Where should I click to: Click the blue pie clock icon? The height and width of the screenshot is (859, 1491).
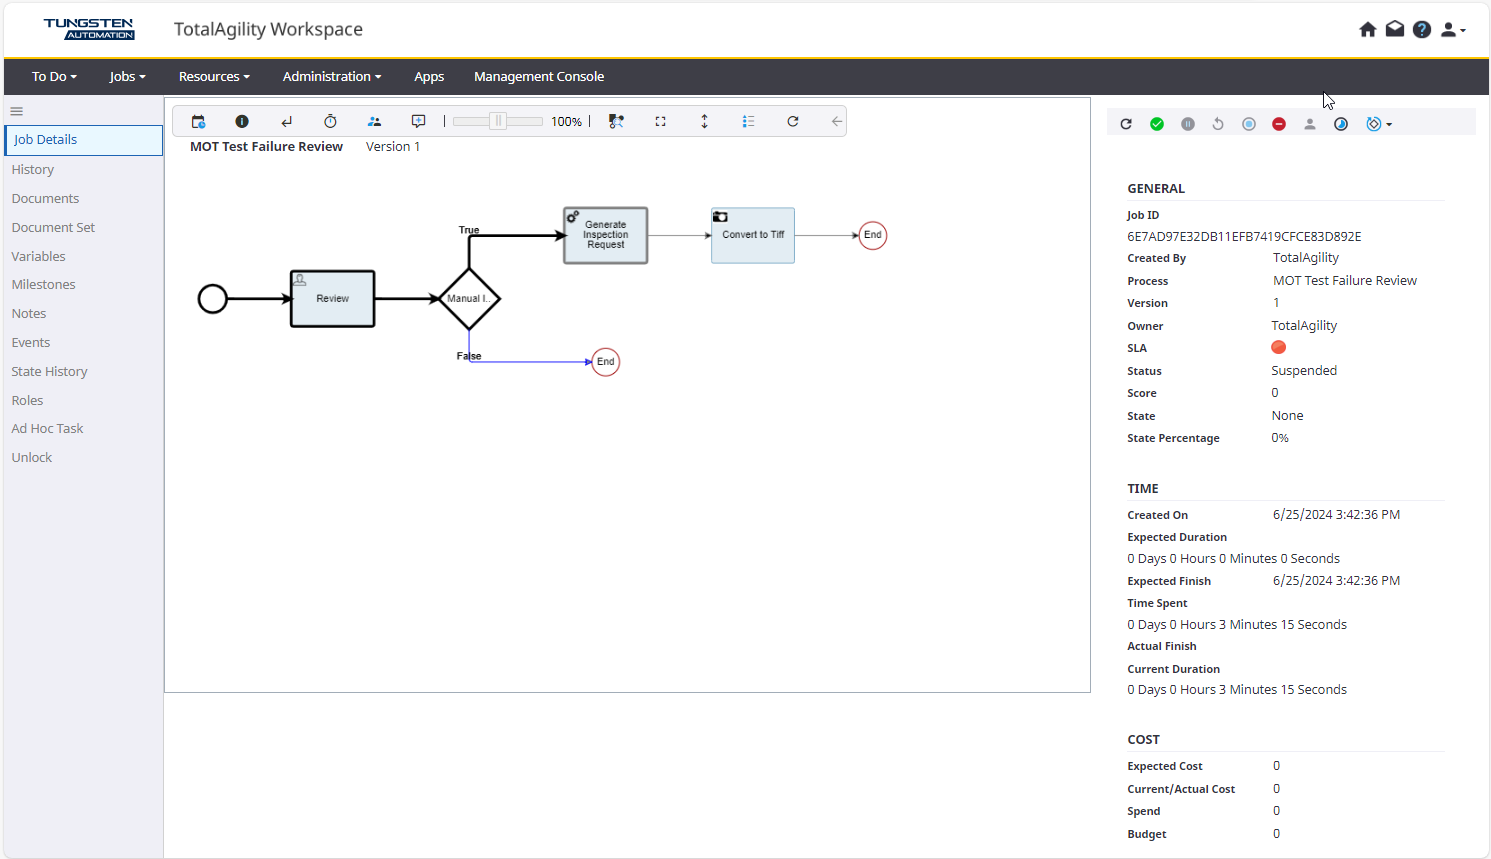(x=1341, y=124)
